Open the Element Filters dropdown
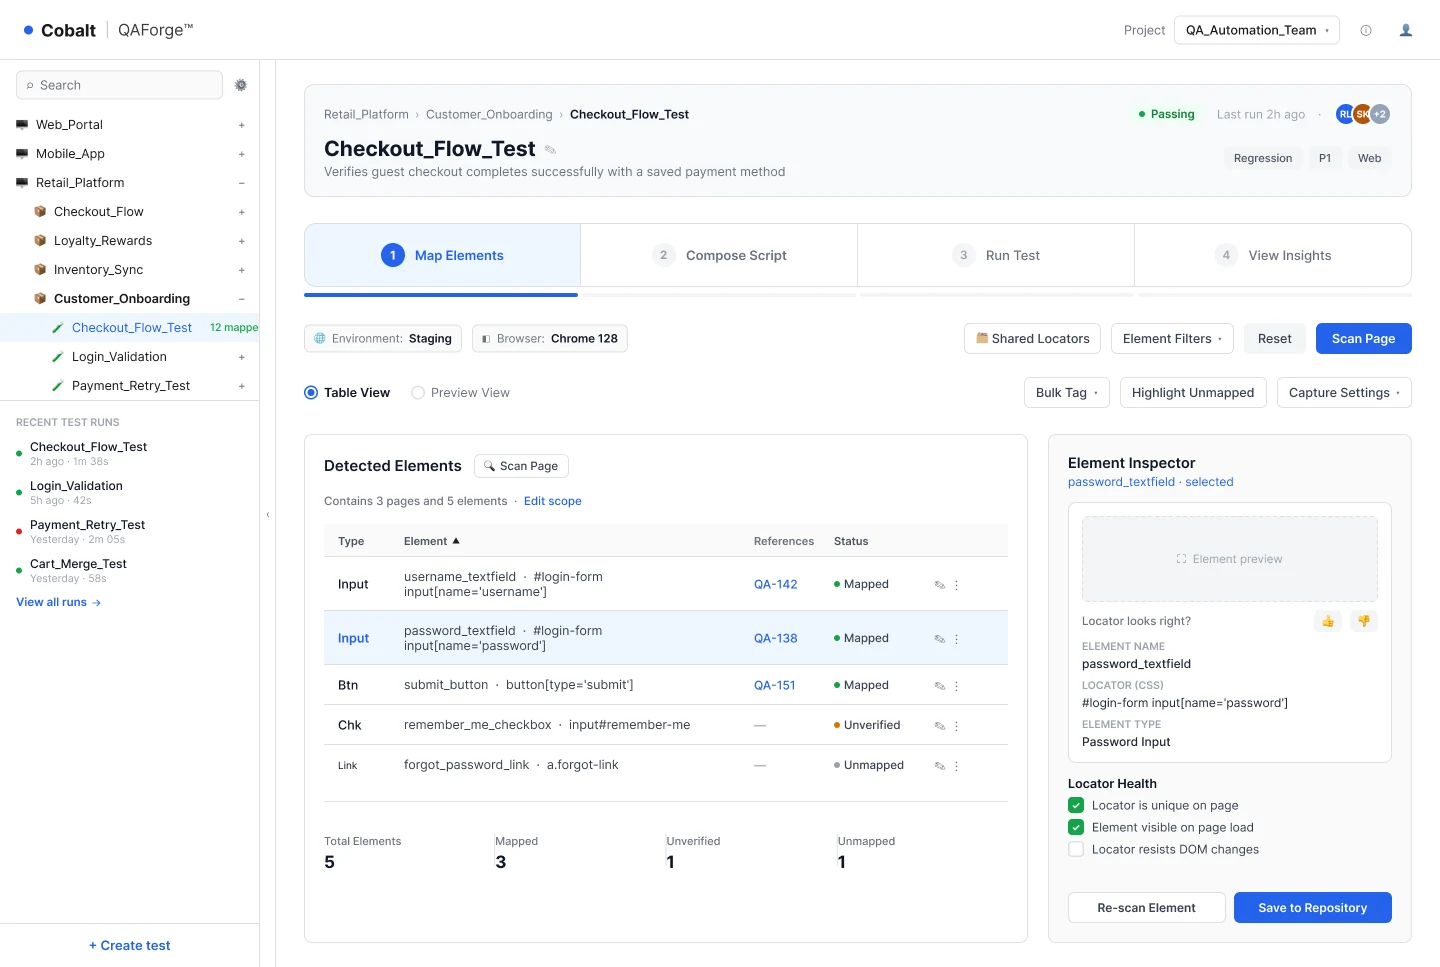The height and width of the screenshot is (967, 1440). pyautogui.click(x=1172, y=339)
